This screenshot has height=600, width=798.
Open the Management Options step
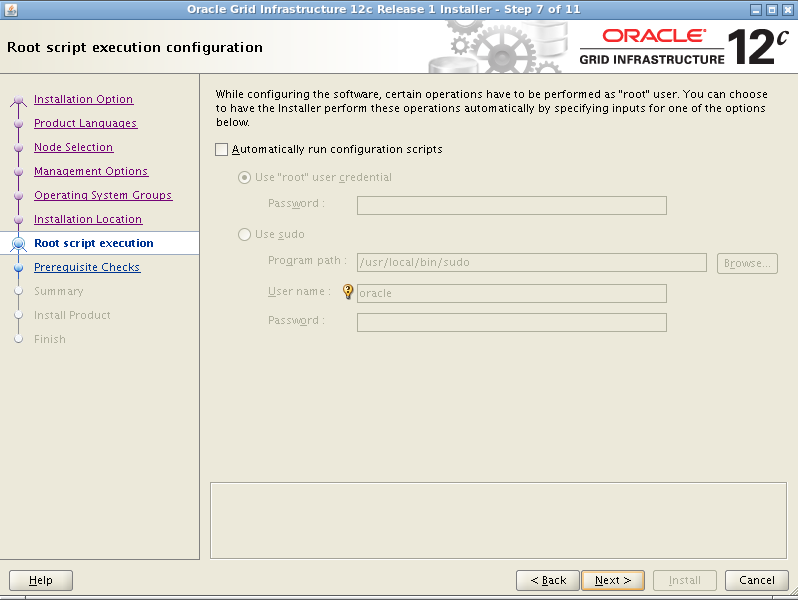point(90,171)
